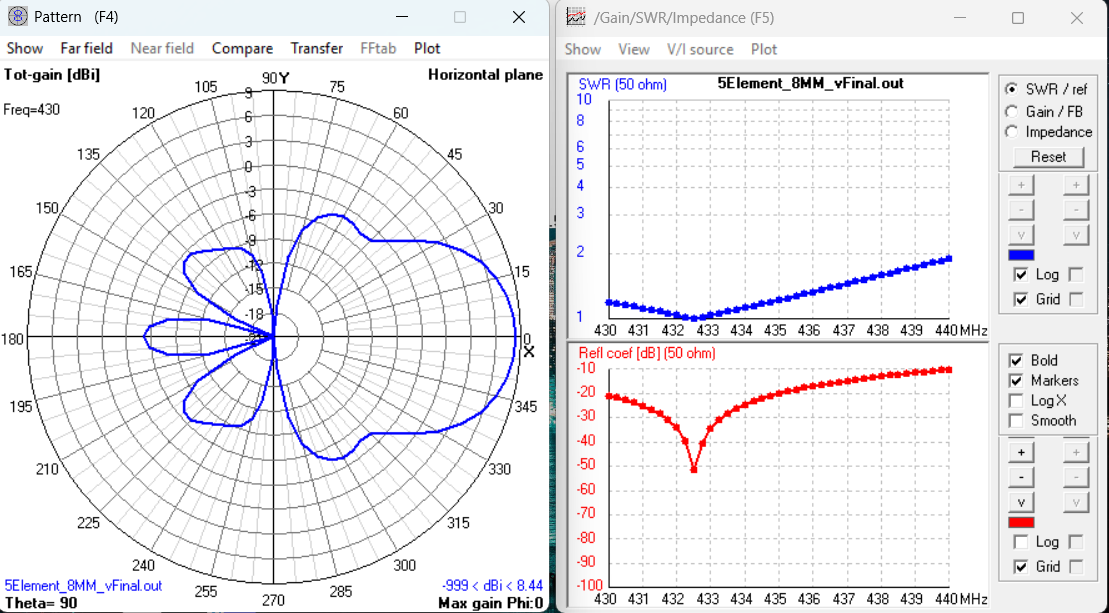Click the upper panel left V down-arrow button
The height and width of the screenshot is (613, 1109).
(1021, 235)
